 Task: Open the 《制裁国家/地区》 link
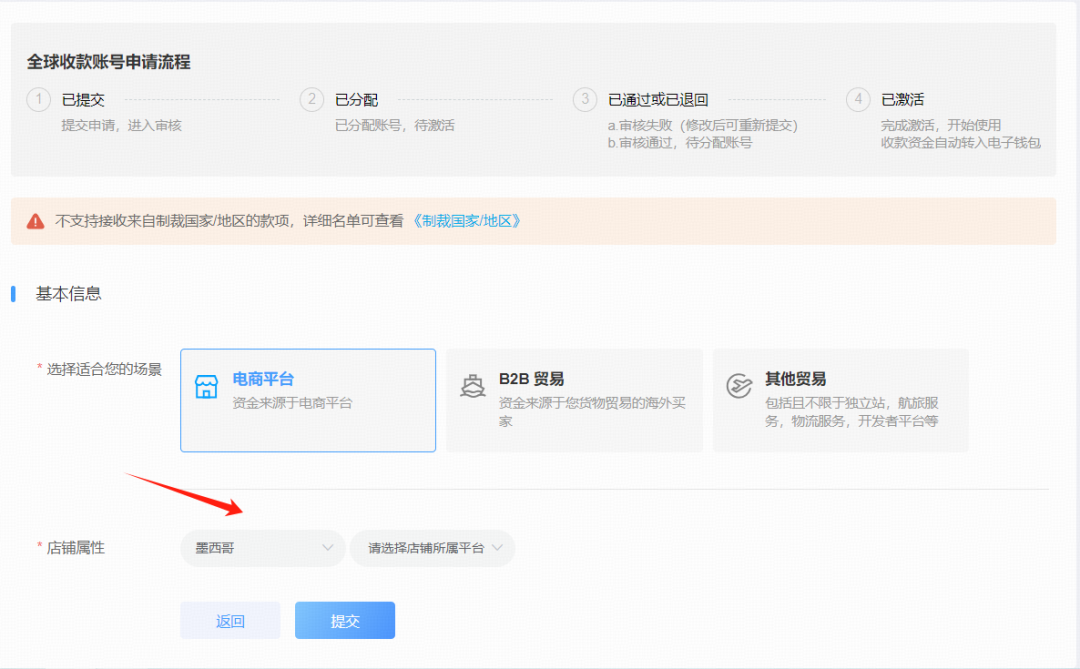click(x=467, y=221)
